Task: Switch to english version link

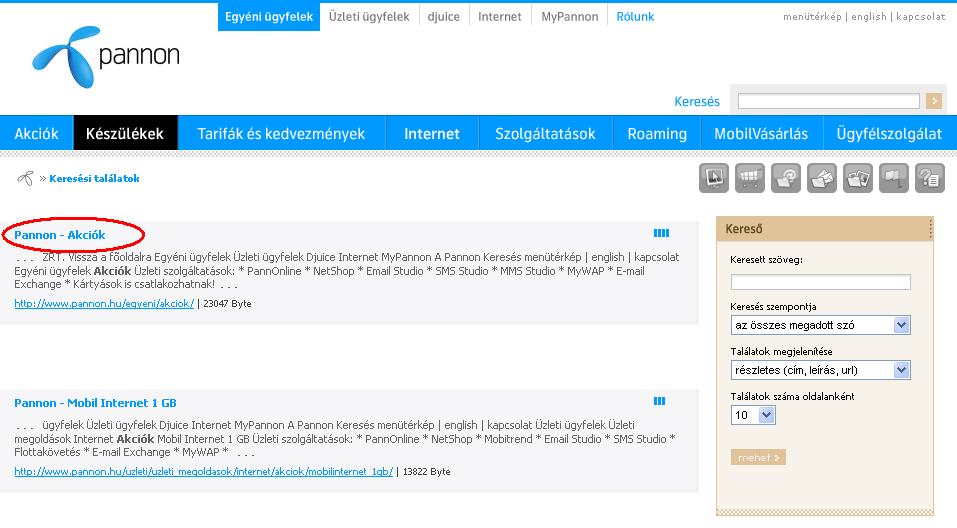Action: click(869, 16)
